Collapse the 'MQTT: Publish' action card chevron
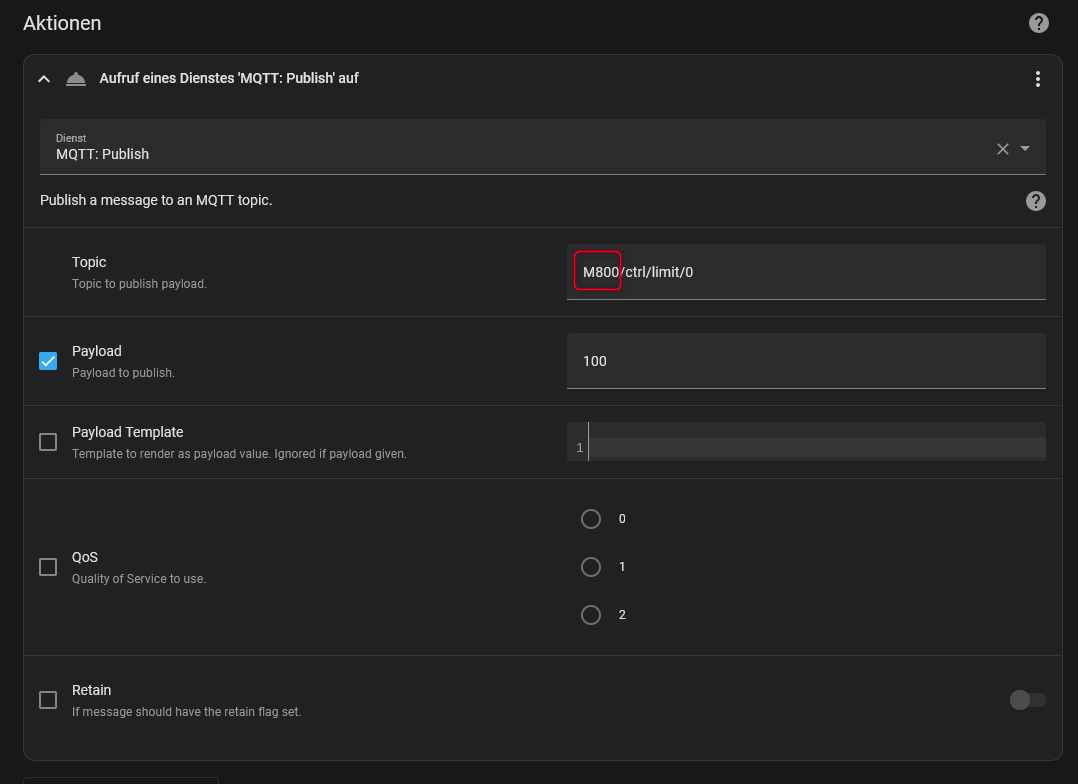 pos(43,77)
